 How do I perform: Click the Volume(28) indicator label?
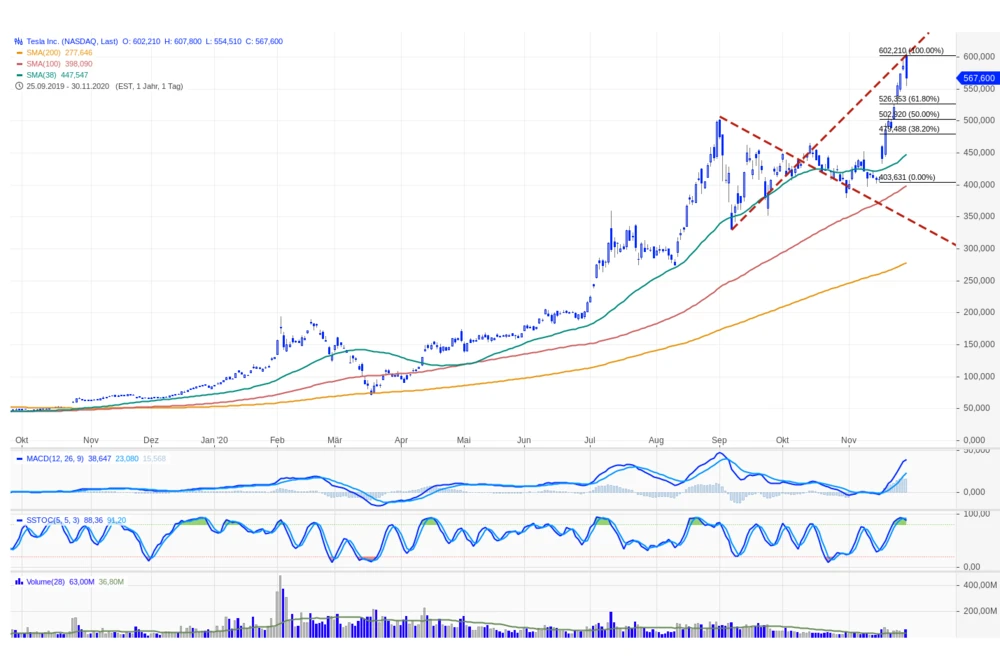tap(46, 581)
